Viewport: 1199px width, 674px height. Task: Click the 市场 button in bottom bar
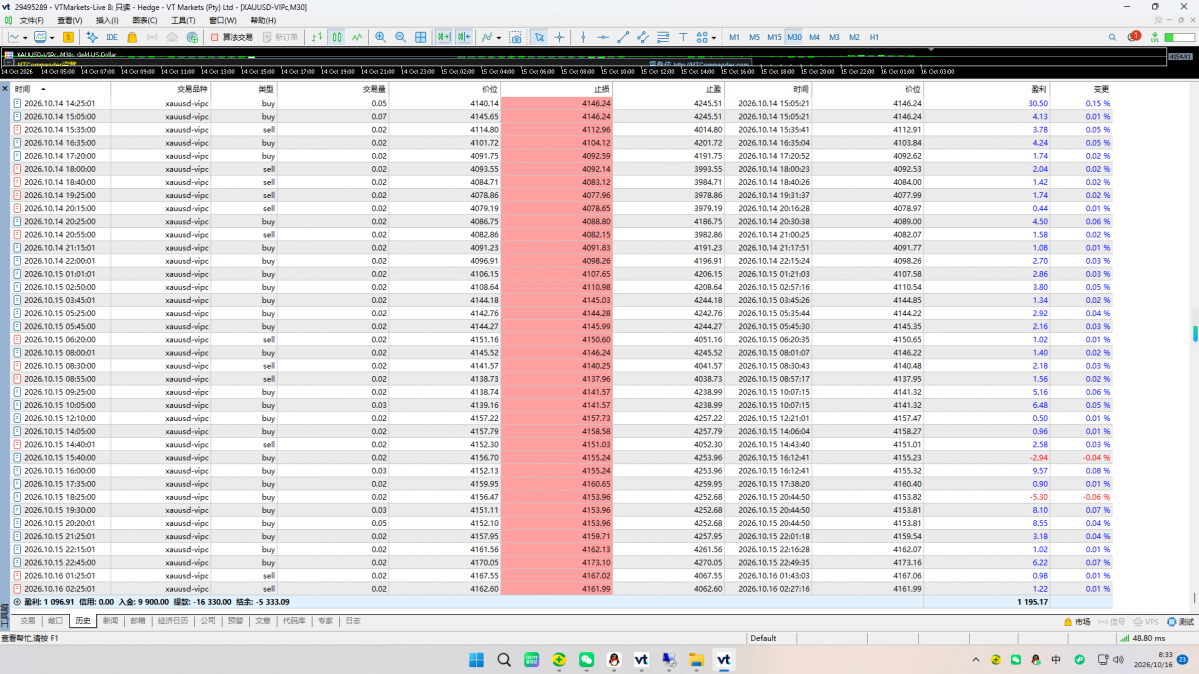(1077, 622)
